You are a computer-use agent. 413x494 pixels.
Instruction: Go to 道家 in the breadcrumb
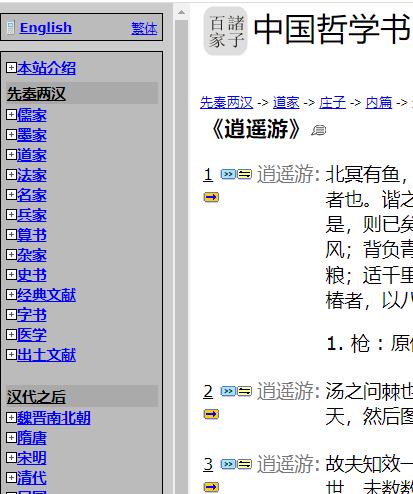click(x=286, y=102)
